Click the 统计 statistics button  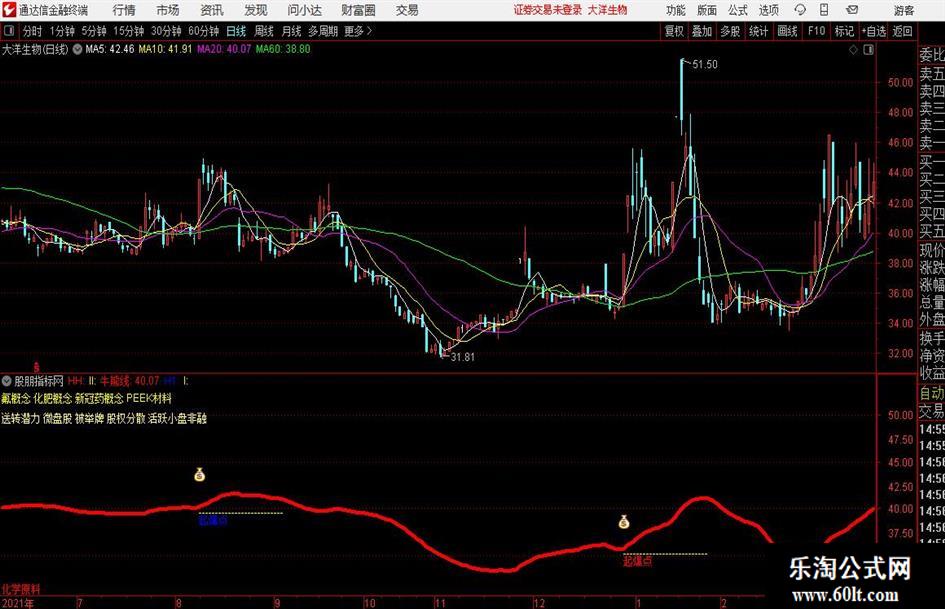click(x=758, y=31)
